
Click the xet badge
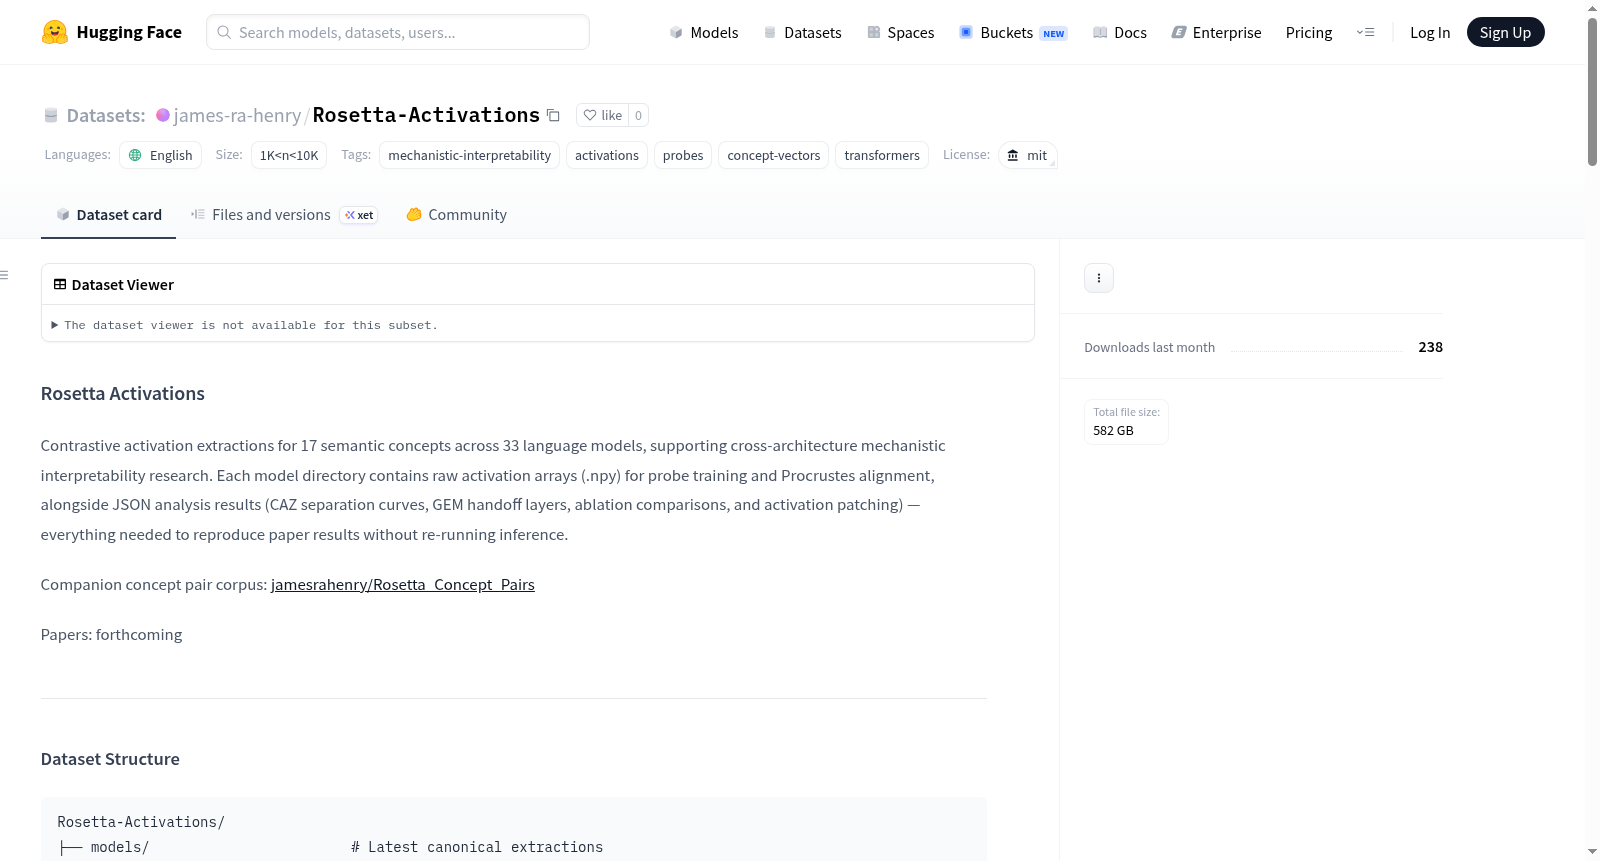click(x=359, y=215)
